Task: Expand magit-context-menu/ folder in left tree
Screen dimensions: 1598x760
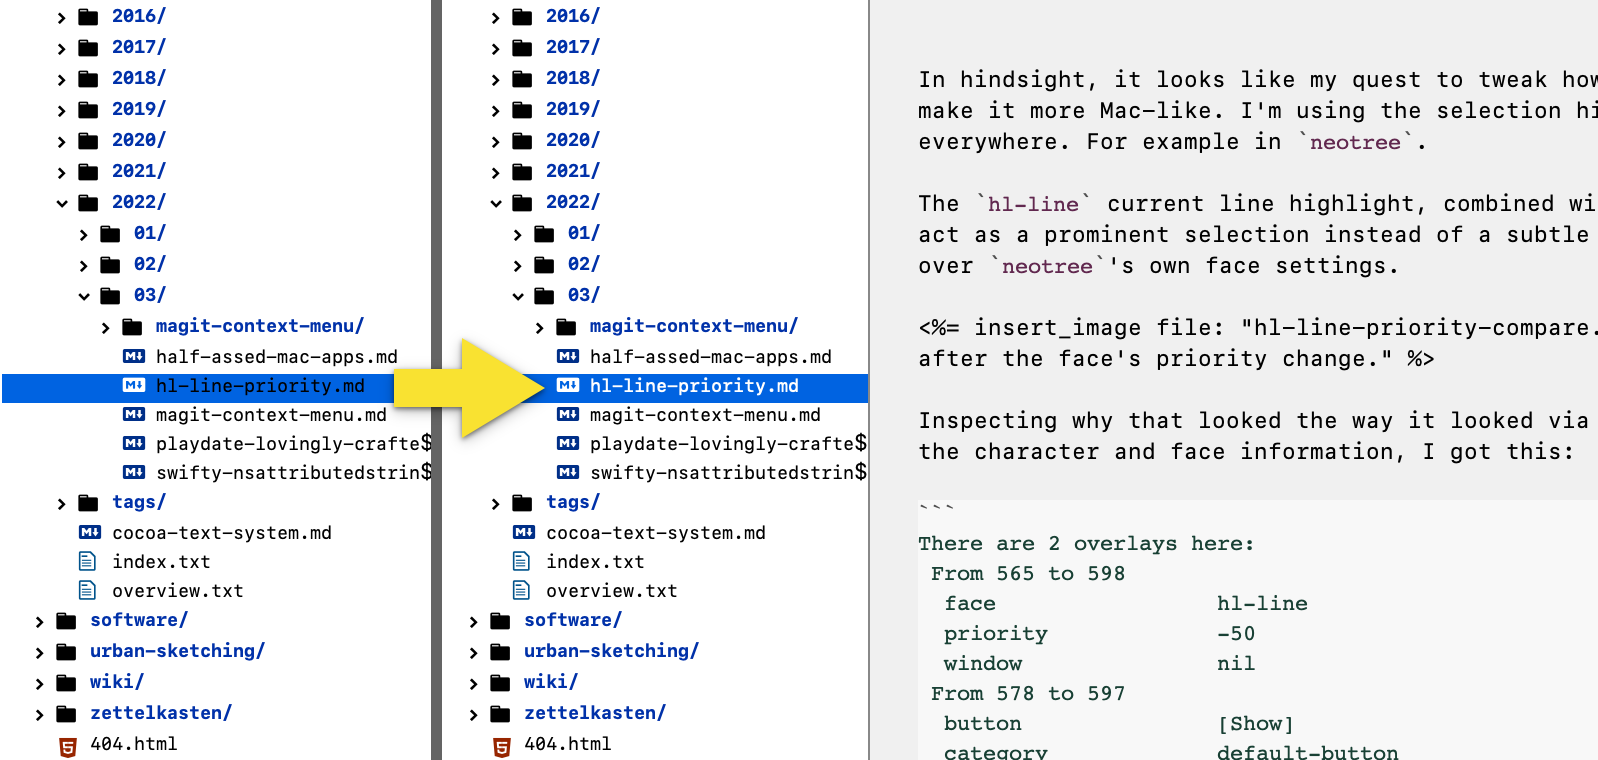Action: pyautogui.click(x=105, y=328)
